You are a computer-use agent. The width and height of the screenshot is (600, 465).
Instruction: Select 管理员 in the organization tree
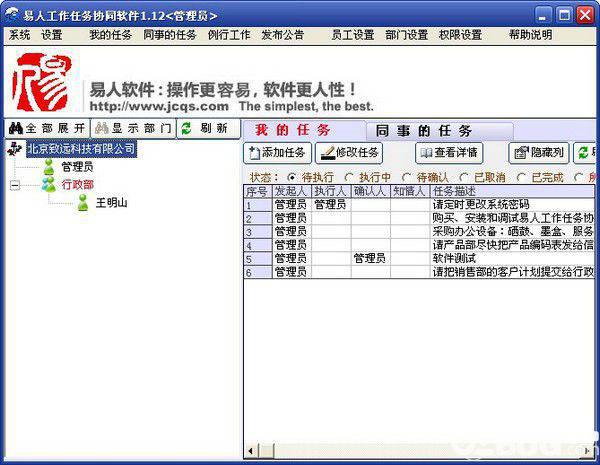(77, 167)
